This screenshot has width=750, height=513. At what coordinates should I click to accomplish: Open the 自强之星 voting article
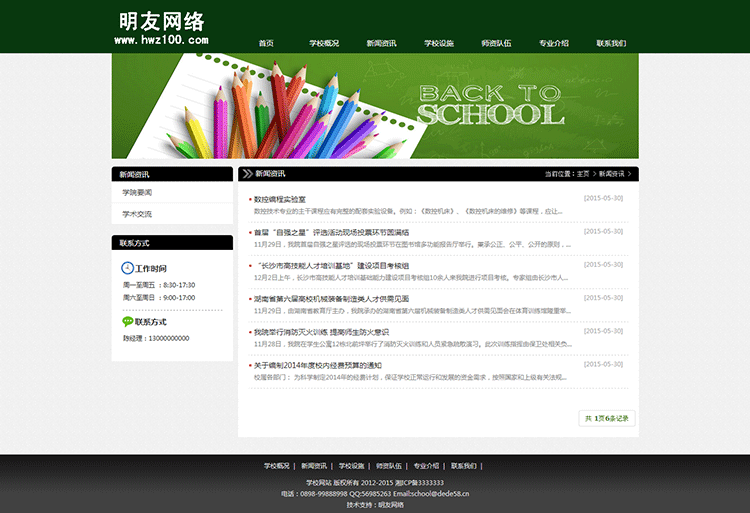331,232
